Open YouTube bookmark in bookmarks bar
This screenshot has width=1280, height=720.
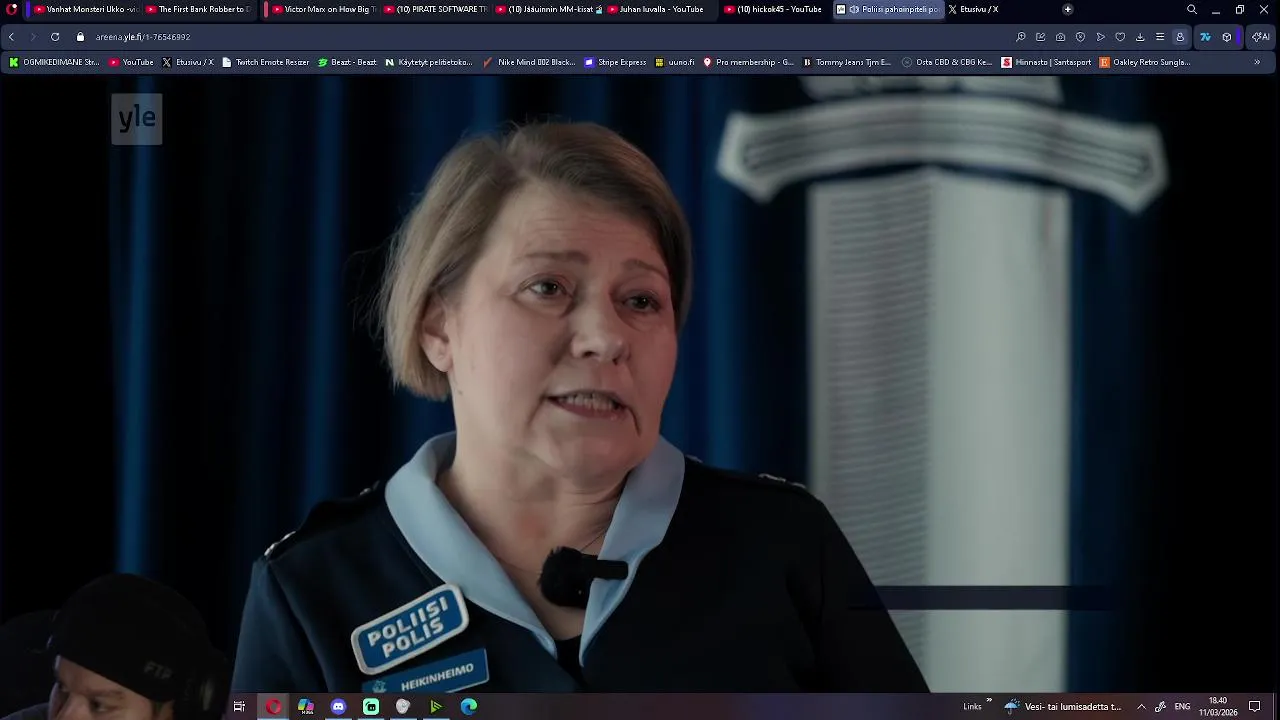pyautogui.click(x=131, y=62)
